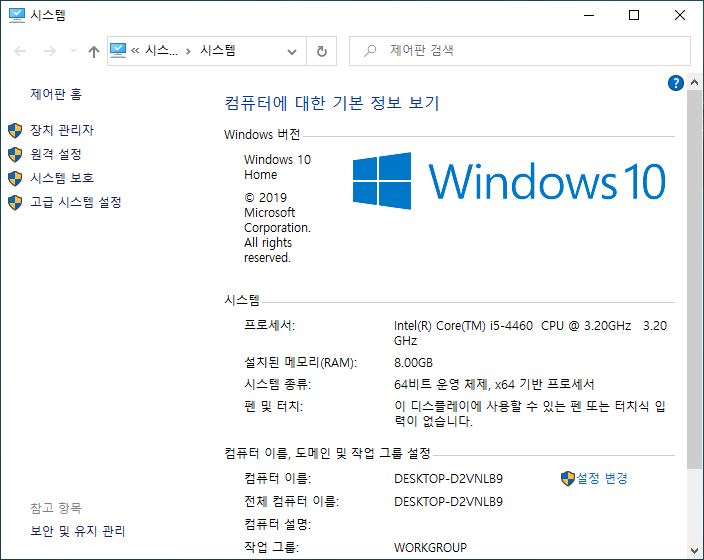Open 제어판 홈 link

coord(56,94)
